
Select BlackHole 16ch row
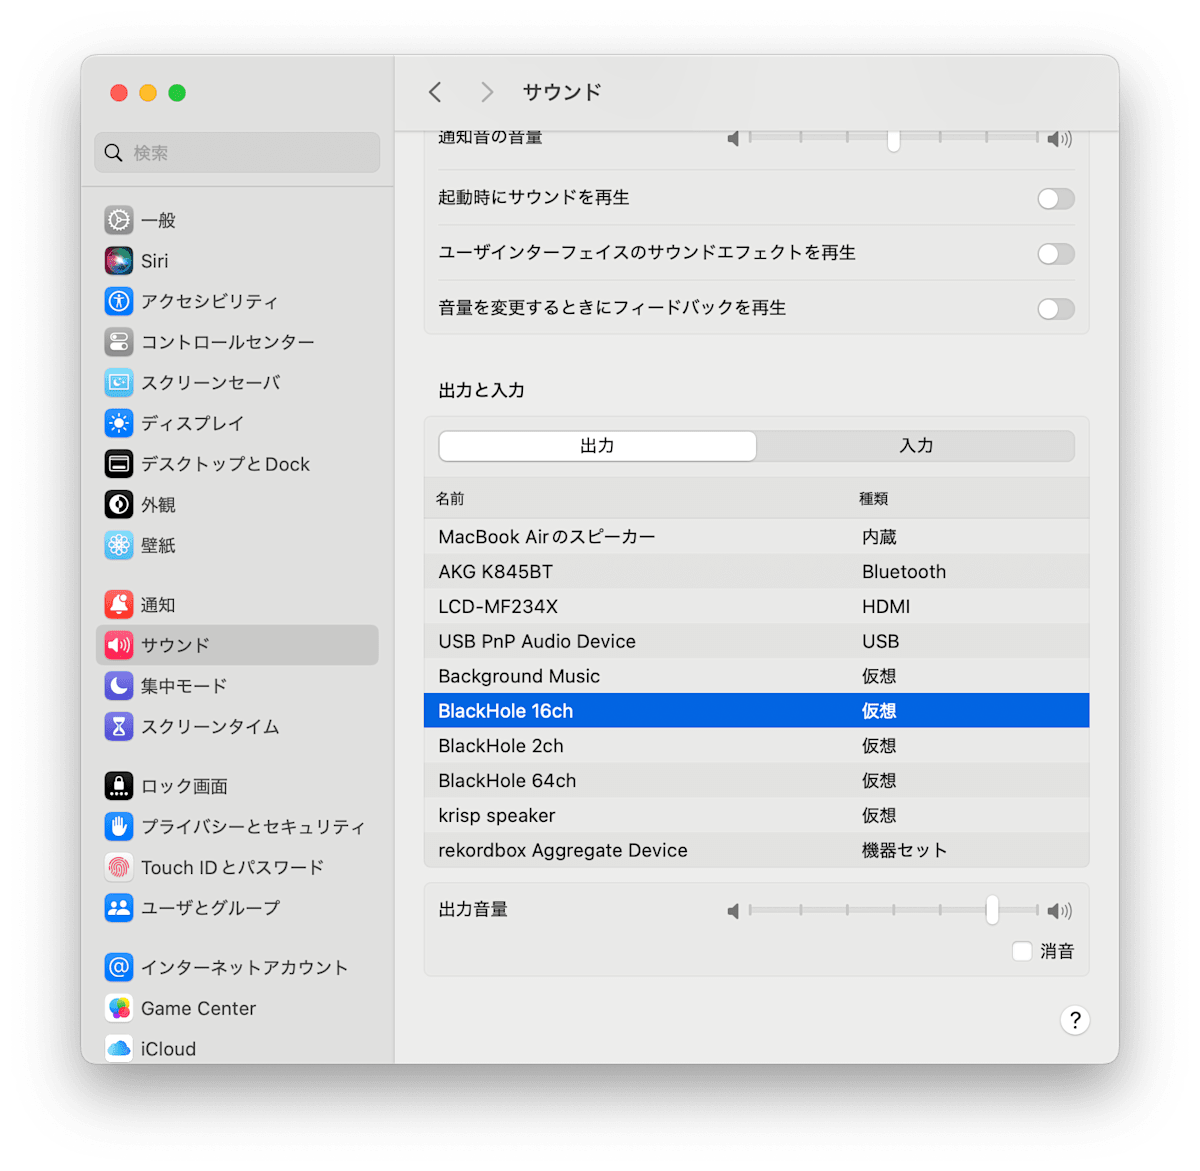756,711
